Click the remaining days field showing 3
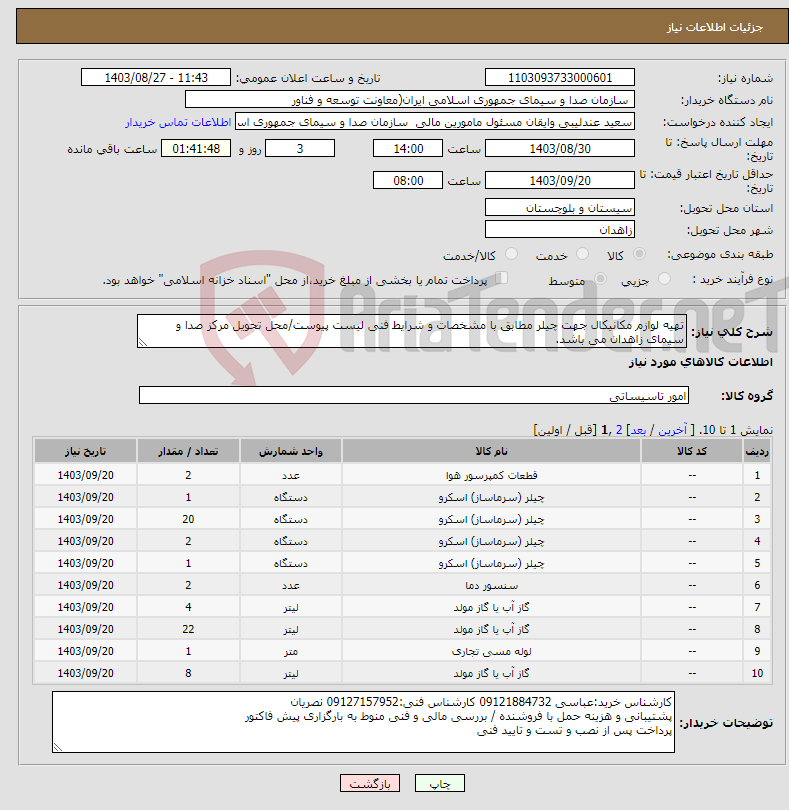Viewport: 789px width, 810px height. 300,148
